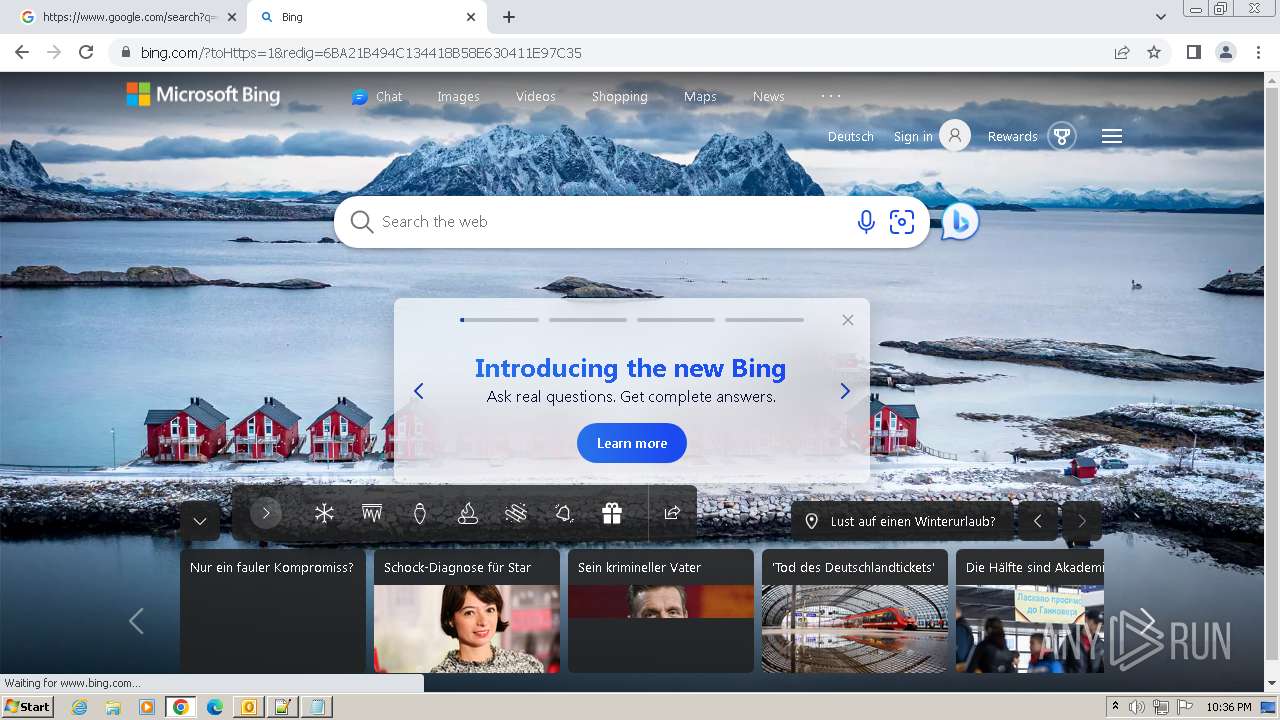Open the Videos menu item
The height and width of the screenshot is (720, 1280).
click(x=536, y=97)
